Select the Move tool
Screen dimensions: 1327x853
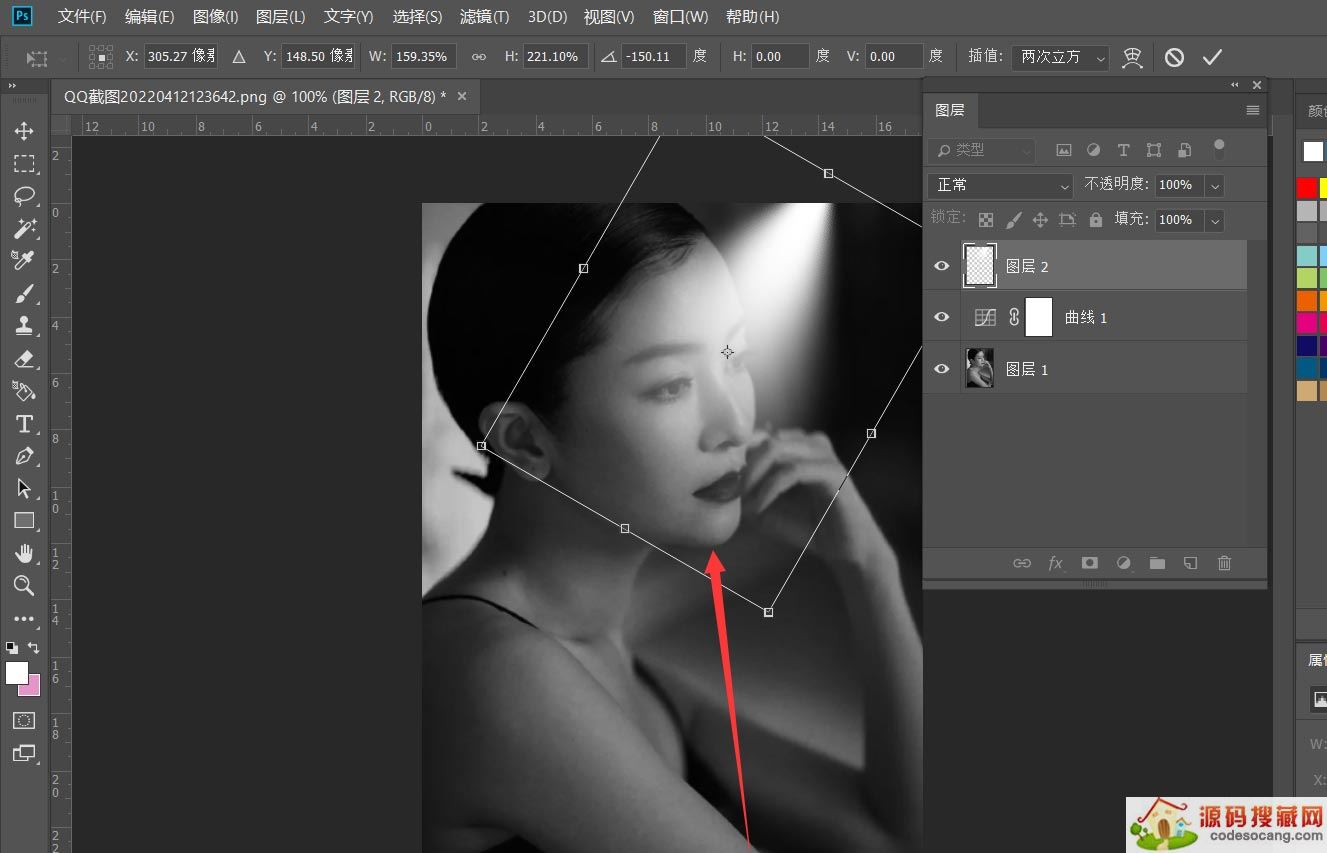[24, 131]
